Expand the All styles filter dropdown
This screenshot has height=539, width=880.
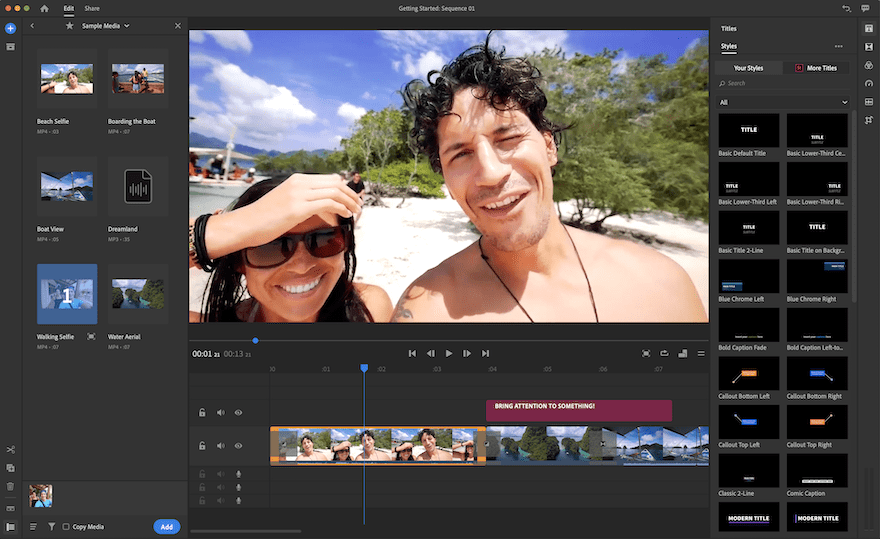tap(783, 102)
